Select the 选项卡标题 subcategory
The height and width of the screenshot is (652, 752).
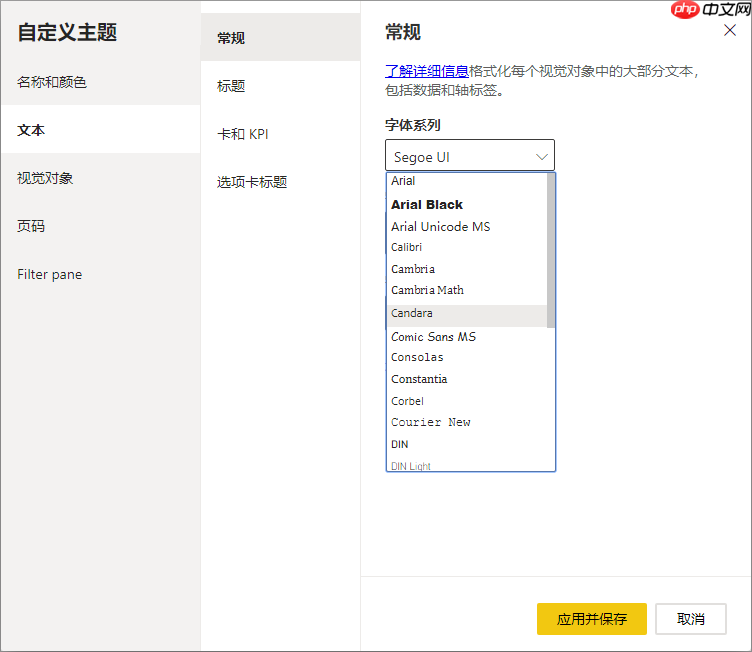tap(281, 182)
